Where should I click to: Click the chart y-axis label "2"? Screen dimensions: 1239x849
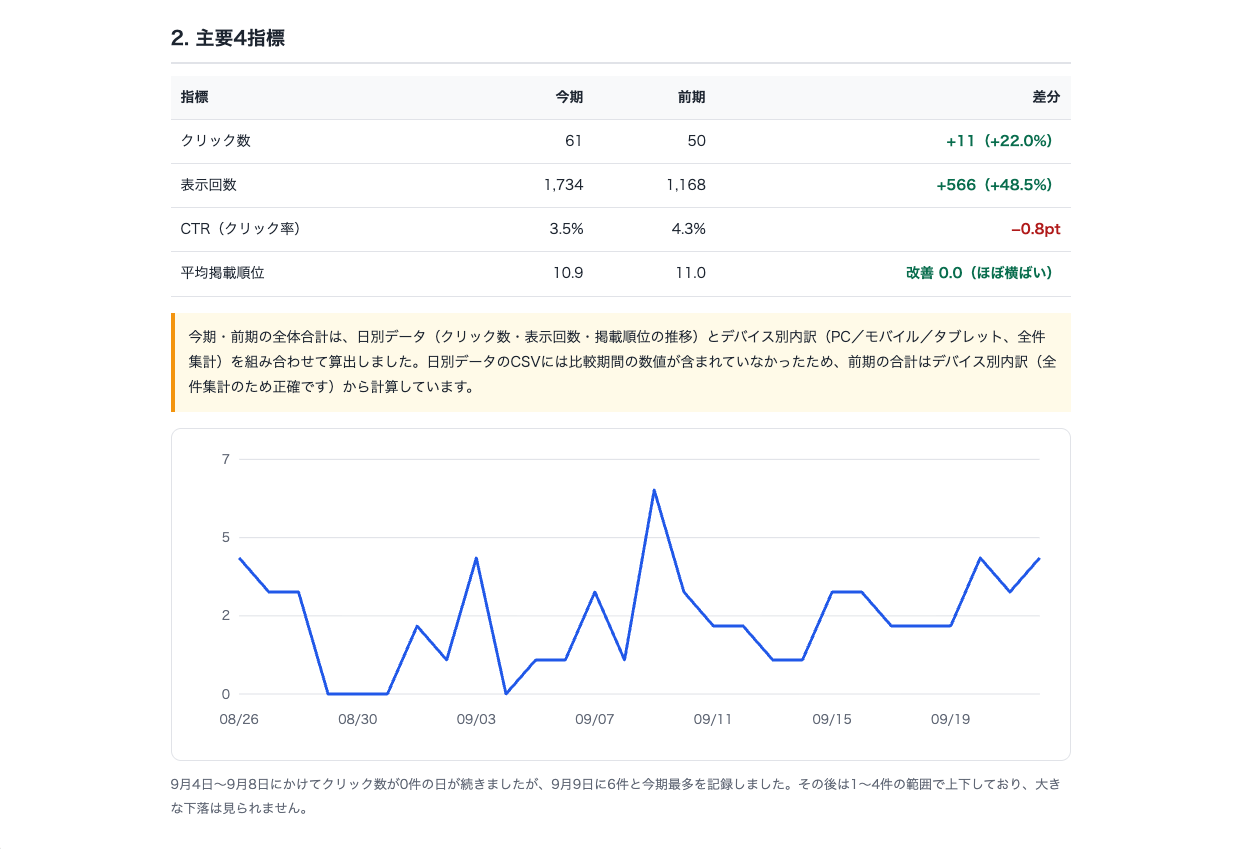point(226,616)
